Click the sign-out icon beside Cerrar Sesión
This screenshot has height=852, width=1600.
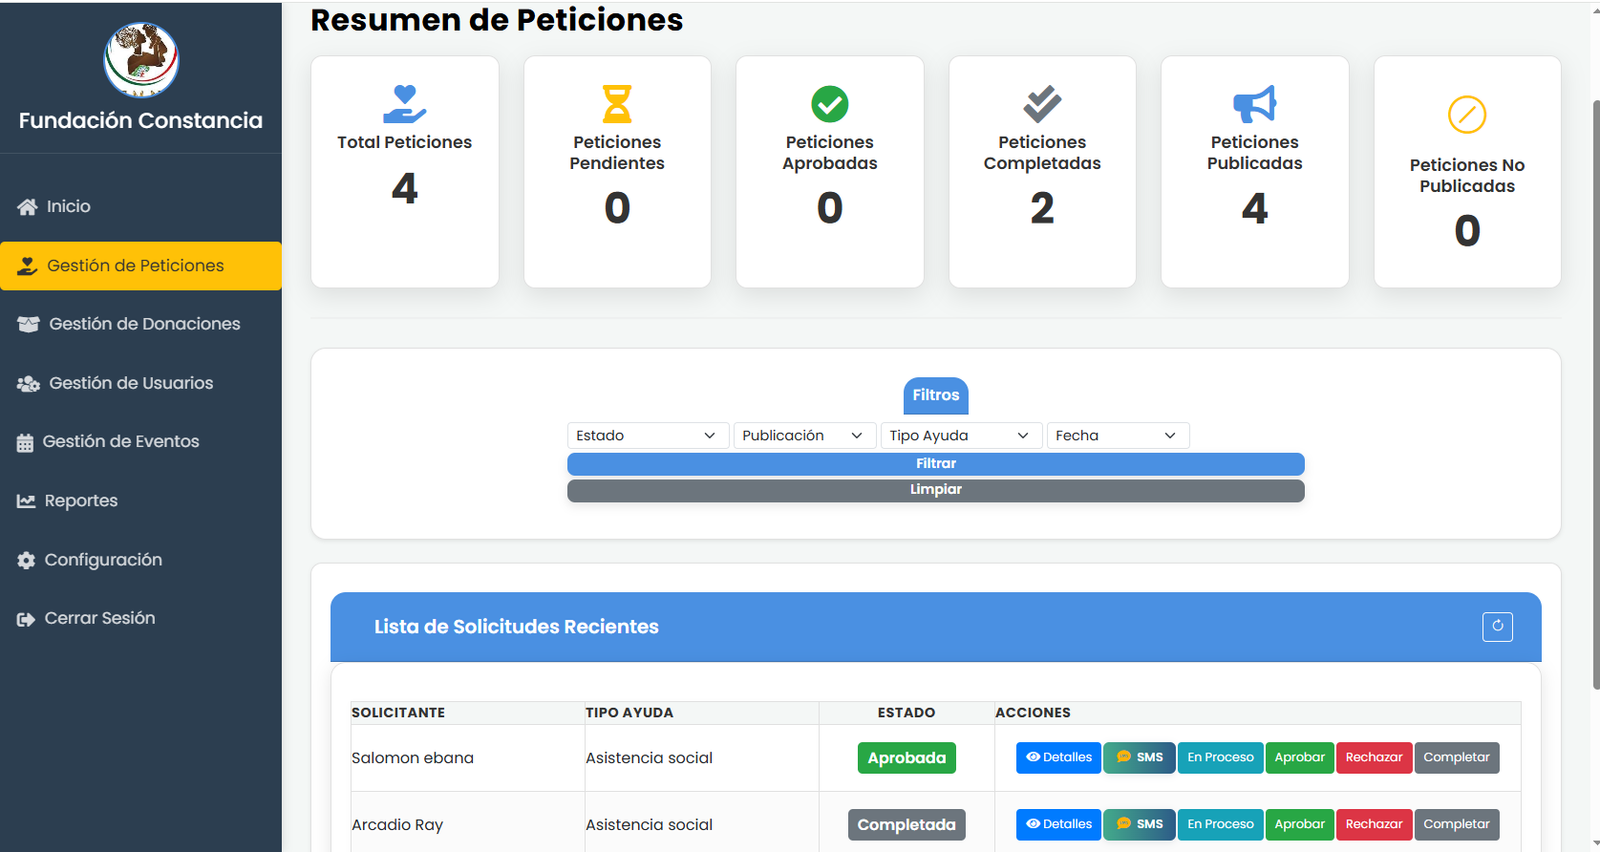click(26, 619)
